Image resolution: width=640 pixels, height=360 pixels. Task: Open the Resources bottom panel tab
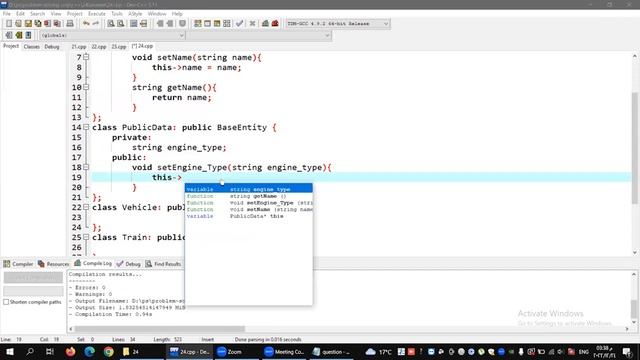tap(53, 264)
